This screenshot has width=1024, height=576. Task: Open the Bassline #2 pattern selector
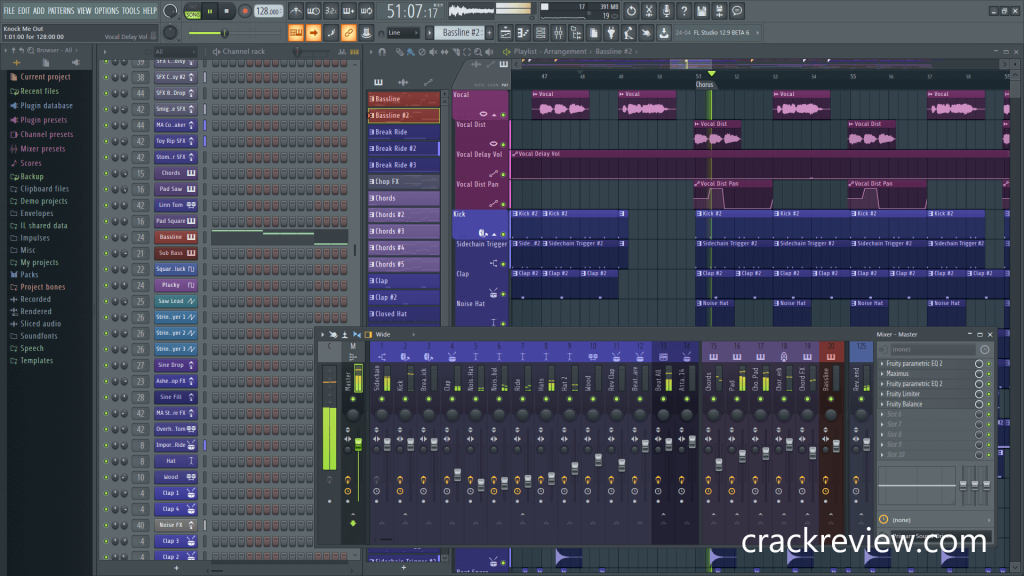point(462,33)
